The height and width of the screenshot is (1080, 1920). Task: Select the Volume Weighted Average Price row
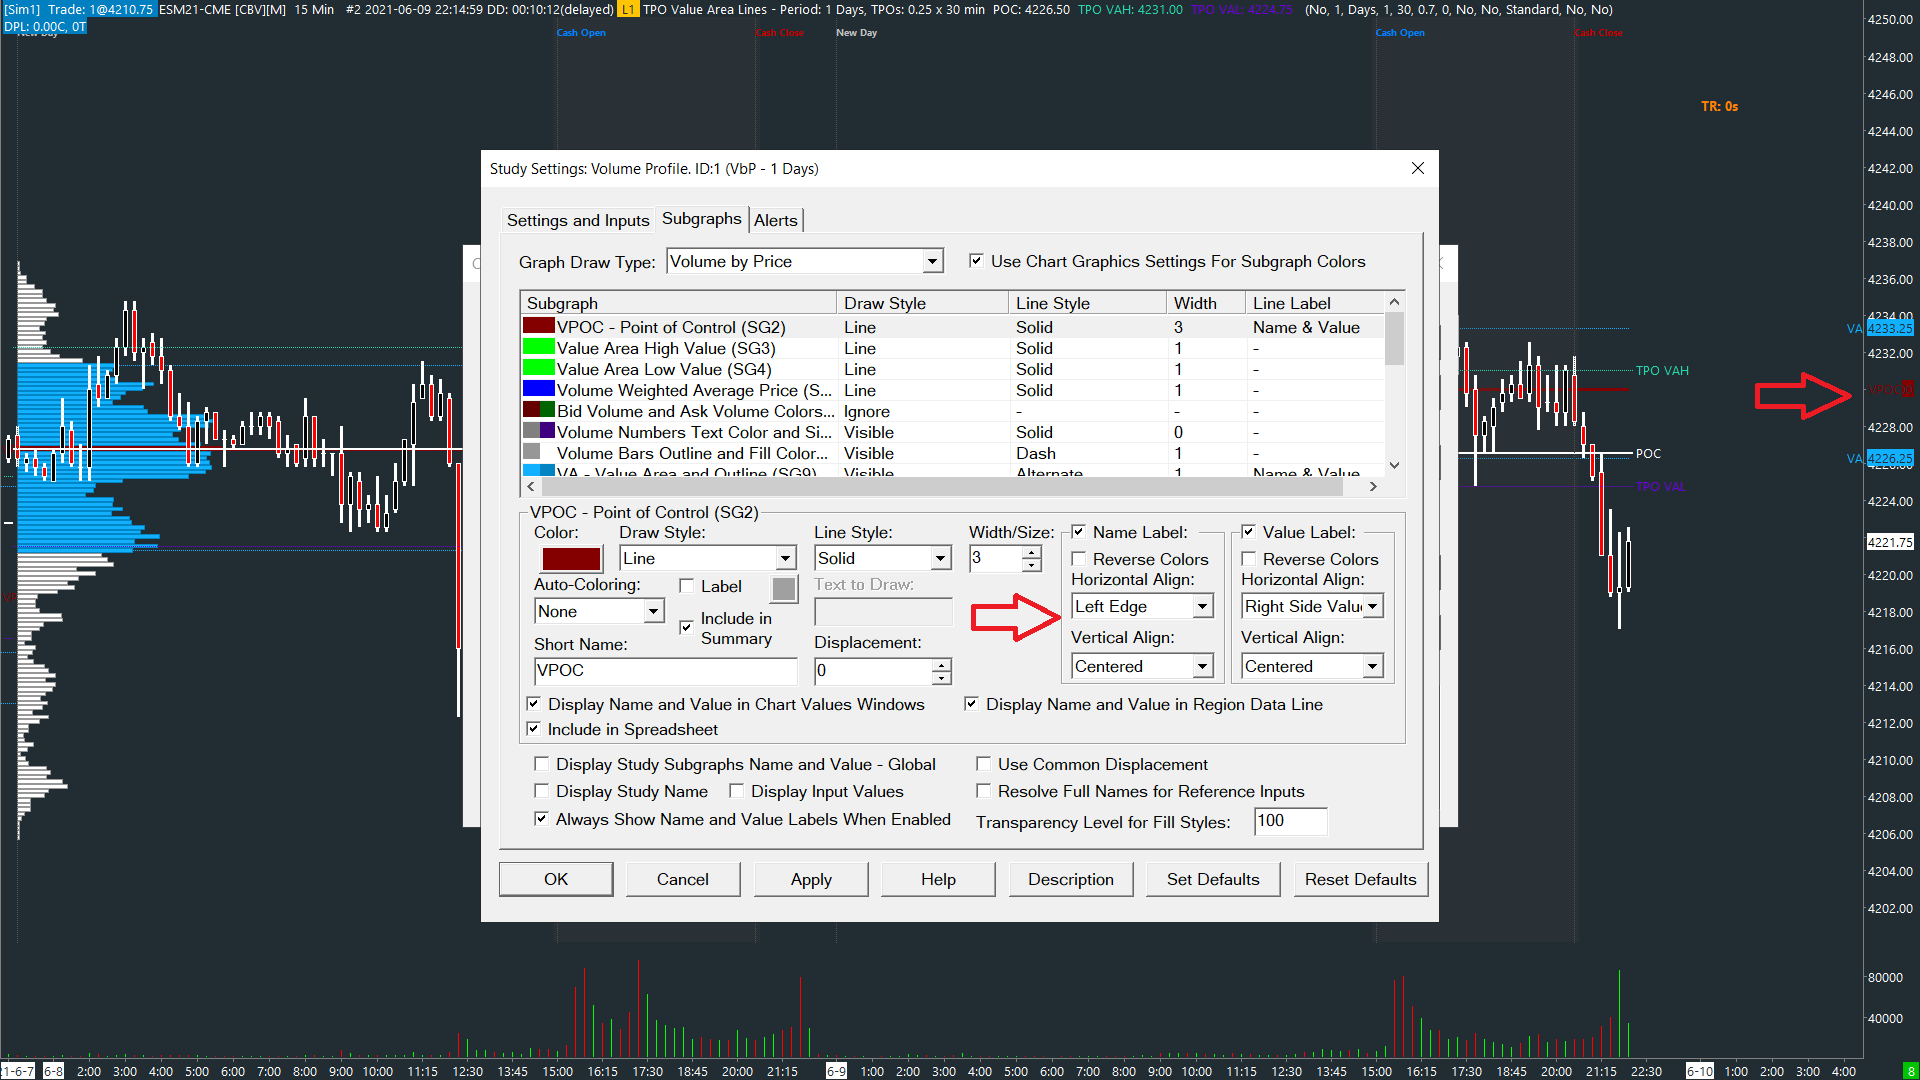pyautogui.click(x=953, y=390)
